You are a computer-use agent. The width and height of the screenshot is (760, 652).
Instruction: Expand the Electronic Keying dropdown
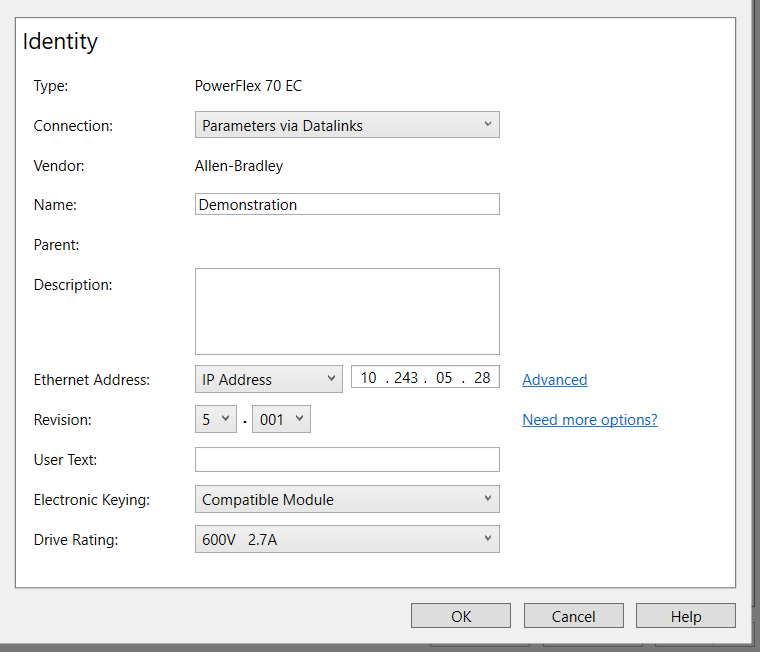(x=346, y=500)
